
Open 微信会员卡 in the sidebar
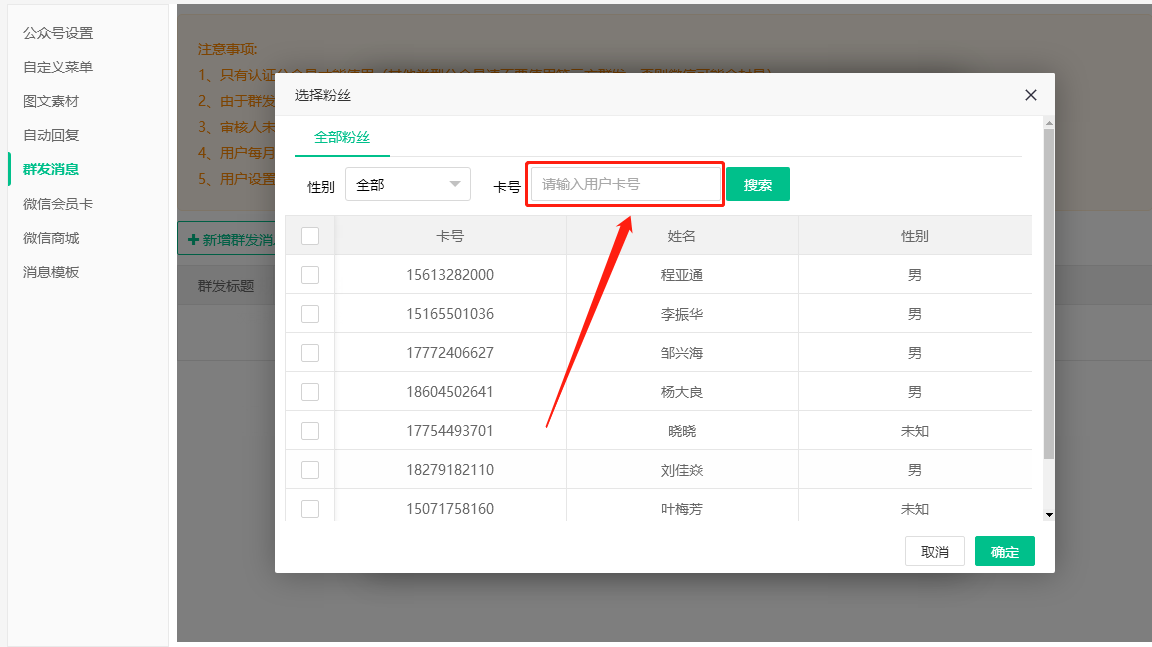pos(58,204)
